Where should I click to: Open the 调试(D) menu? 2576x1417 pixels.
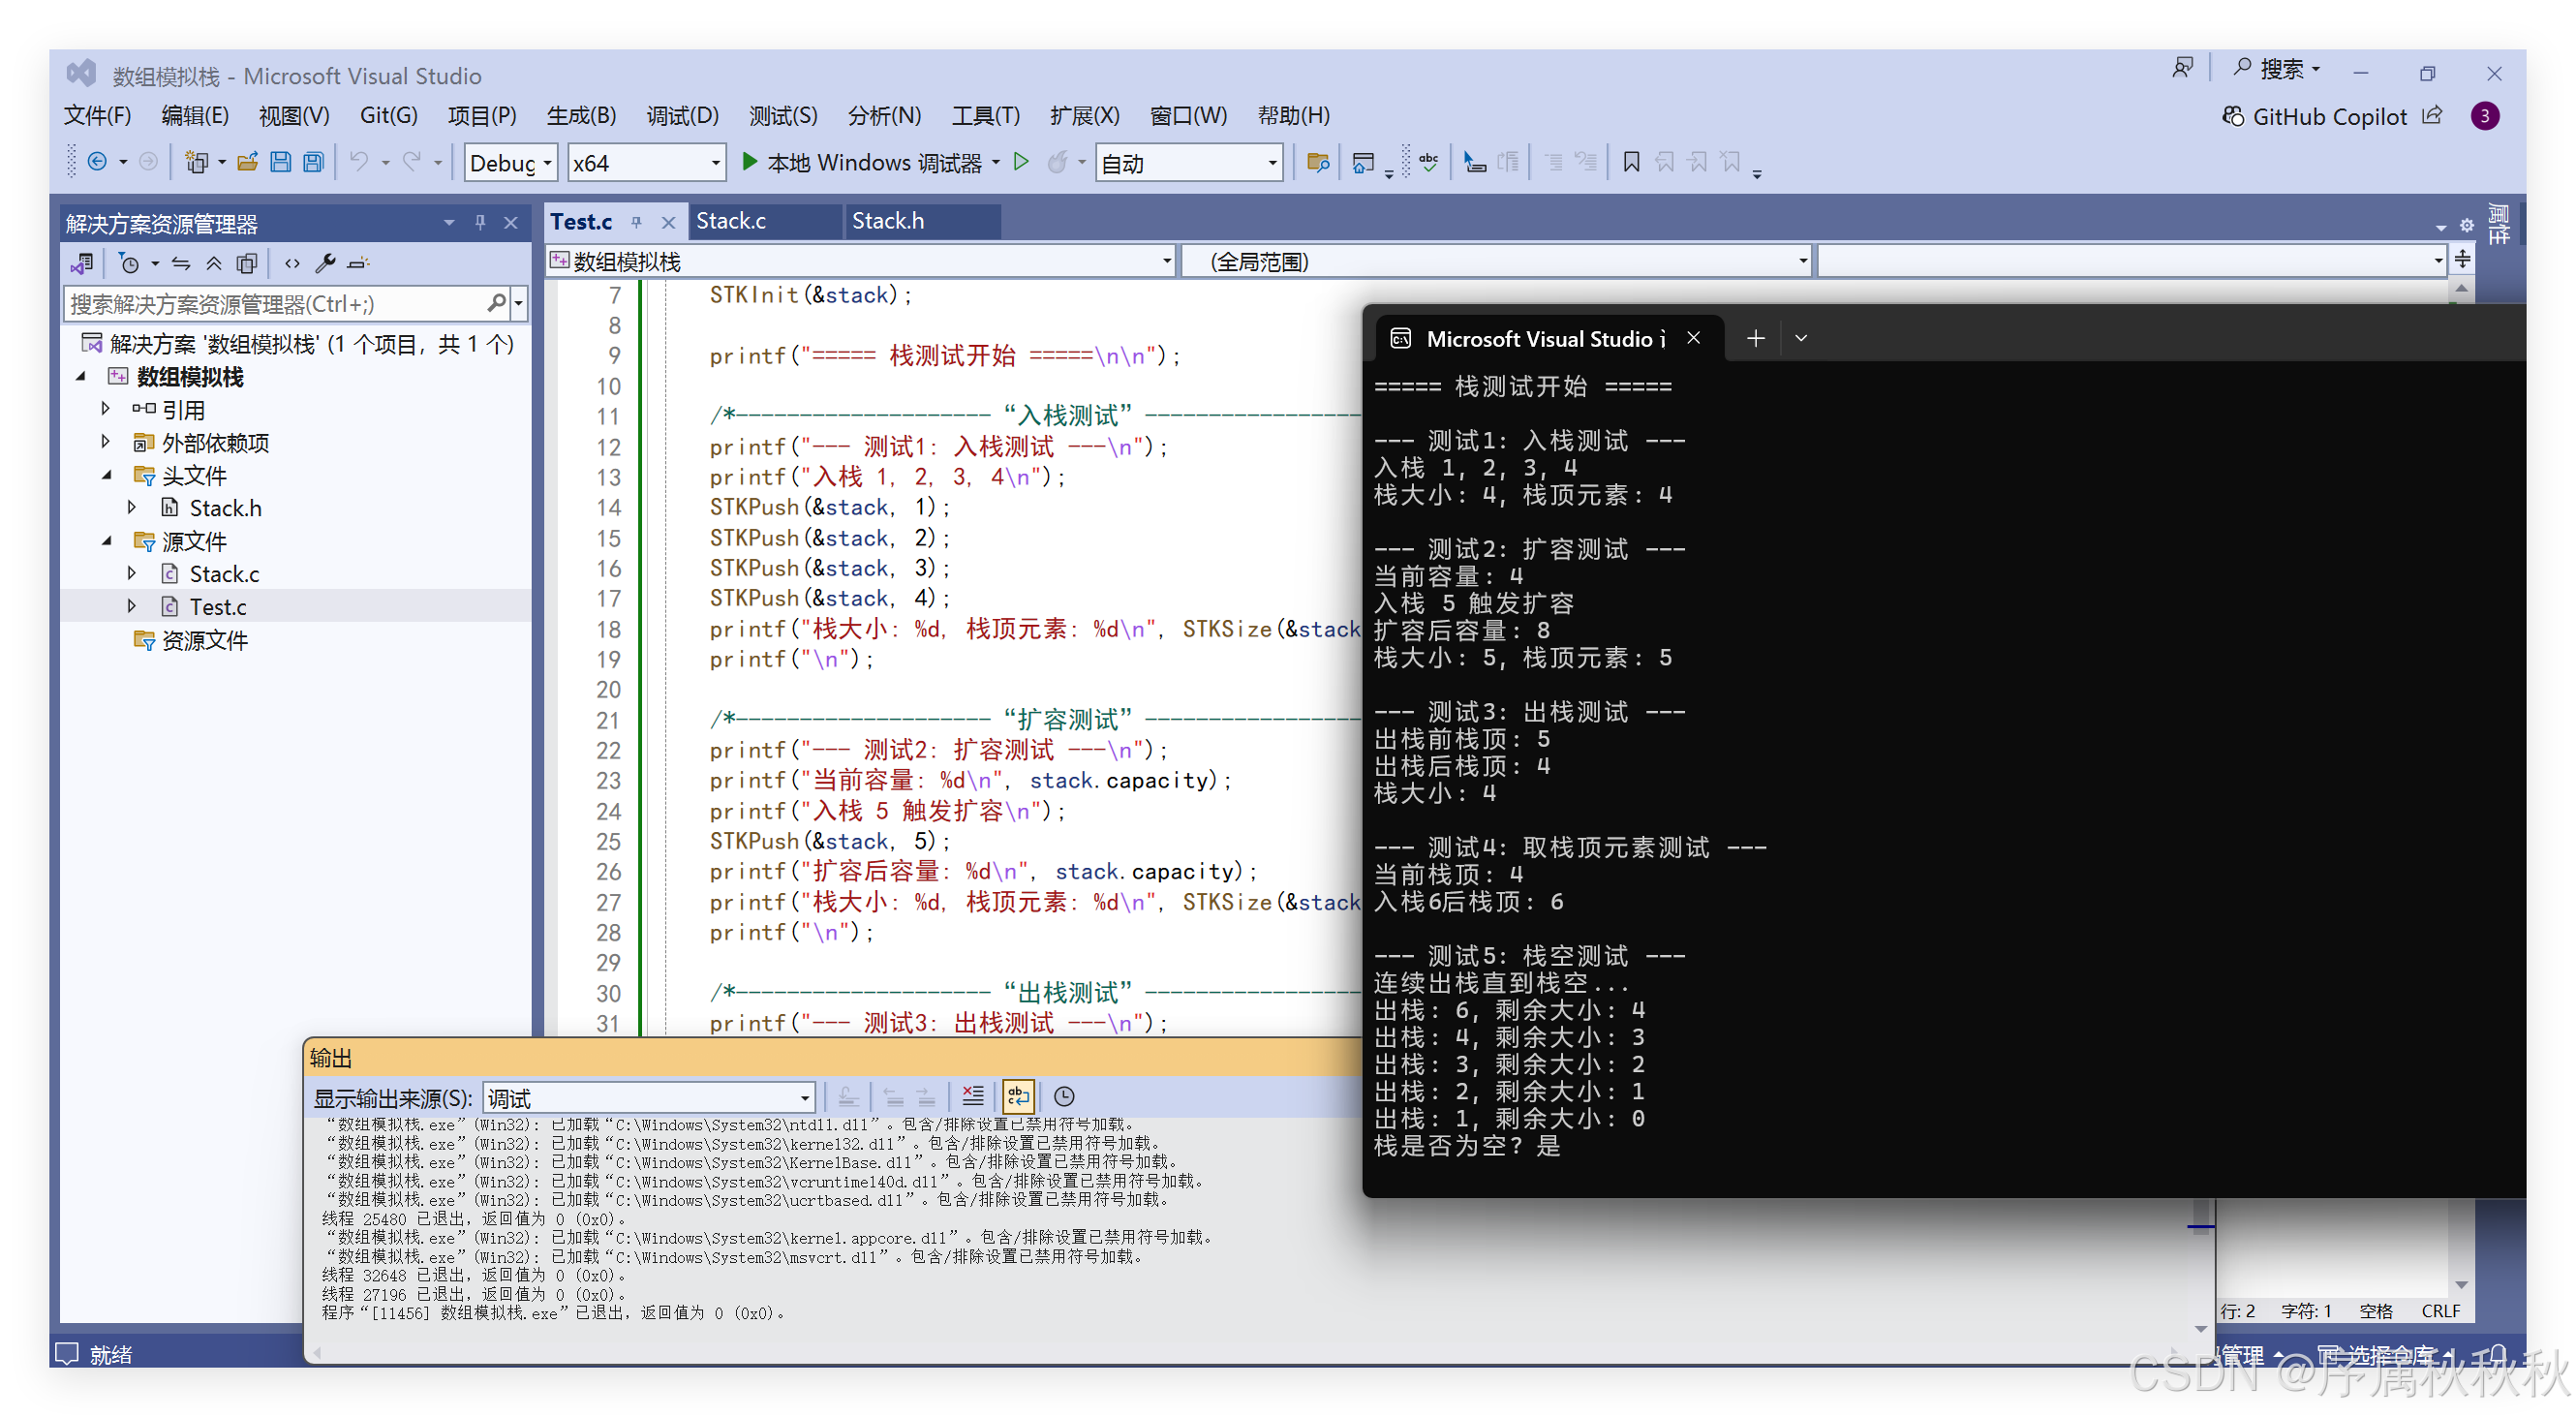682,116
